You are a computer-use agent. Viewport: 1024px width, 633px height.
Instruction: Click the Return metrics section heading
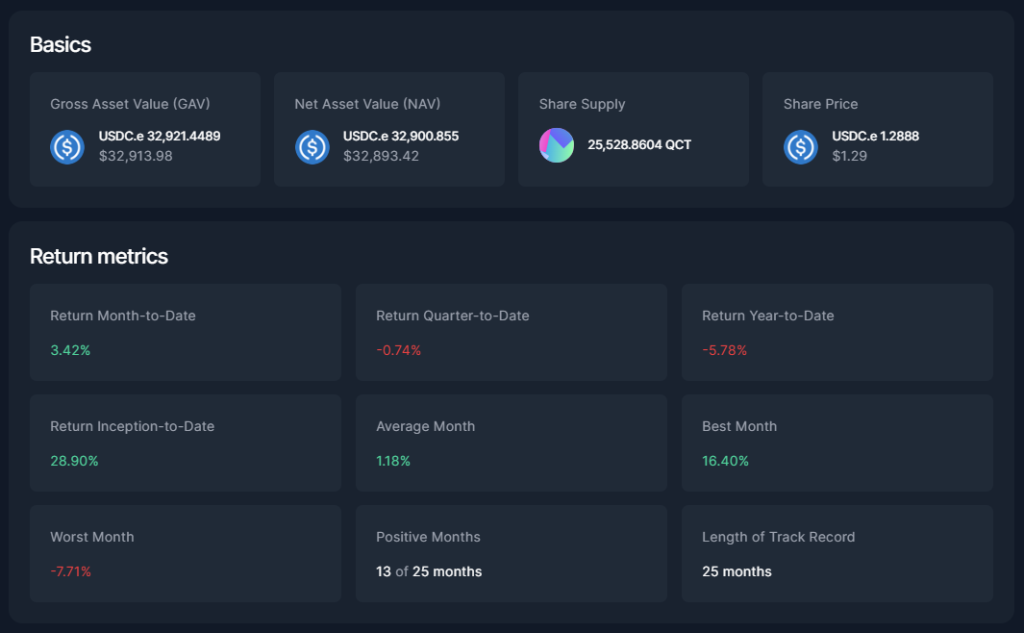[99, 256]
